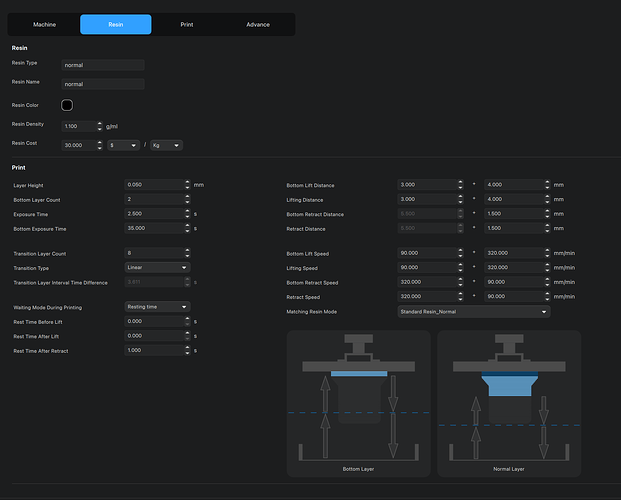
Task: Adjust Bottom Retract Speed 320.000 stepper
Action: click(460, 282)
